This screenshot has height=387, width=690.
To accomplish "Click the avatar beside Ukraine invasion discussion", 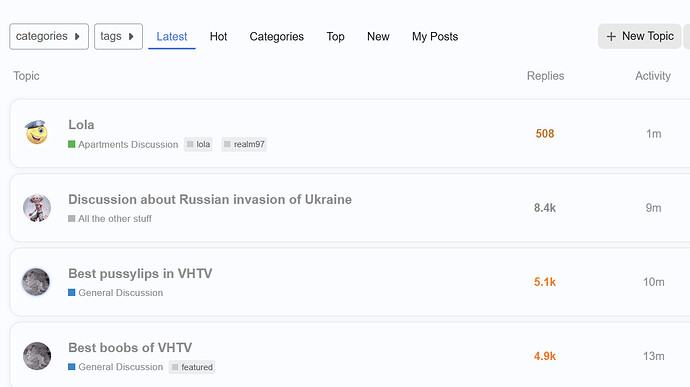I will pyautogui.click(x=37, y=207).
